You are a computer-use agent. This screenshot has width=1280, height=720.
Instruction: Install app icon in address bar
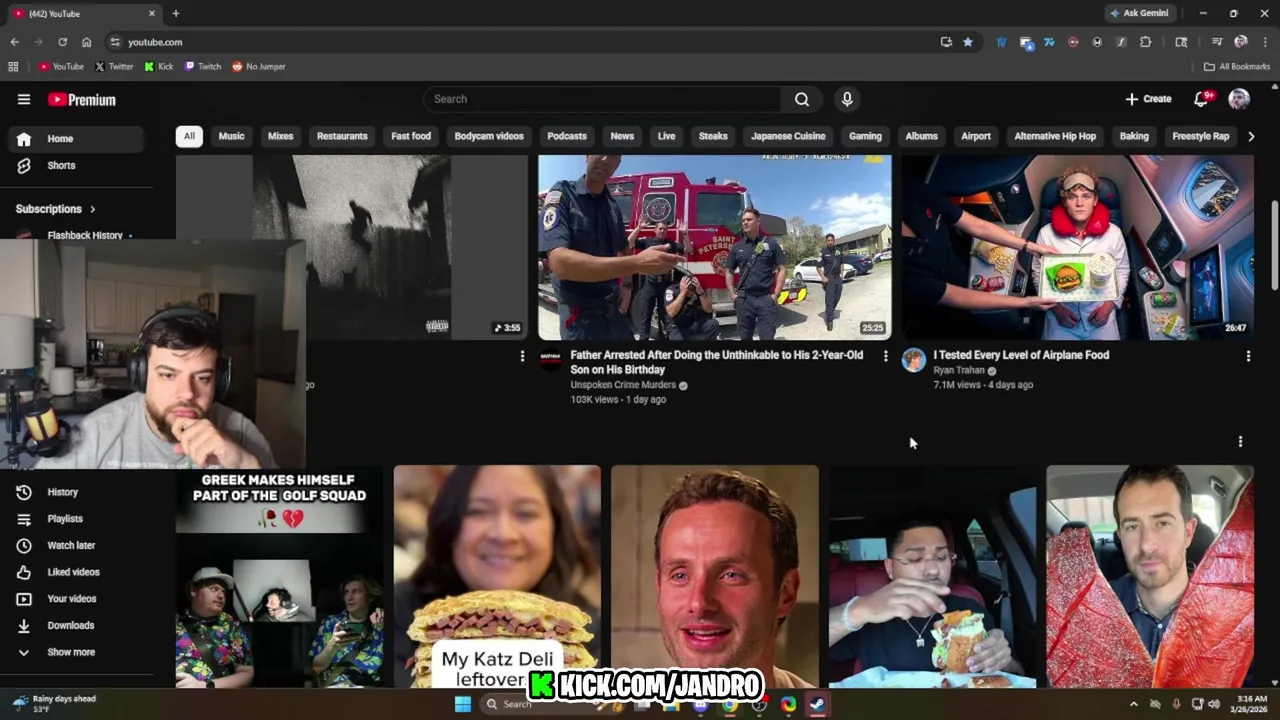coord(946,42)
